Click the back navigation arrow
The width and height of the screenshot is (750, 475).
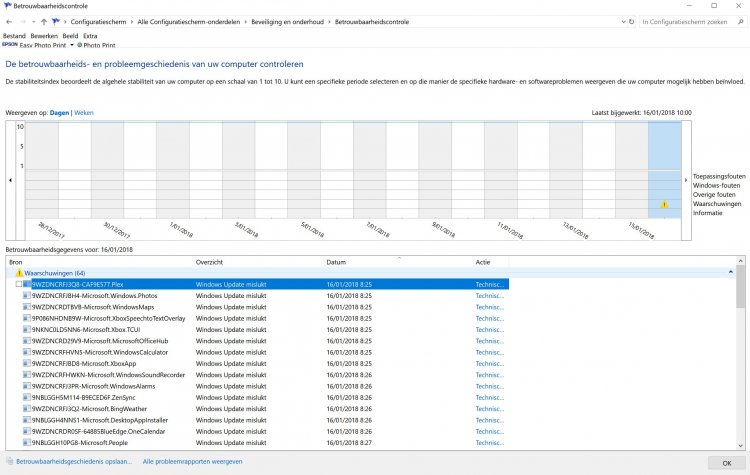click(x=8, y=20)
